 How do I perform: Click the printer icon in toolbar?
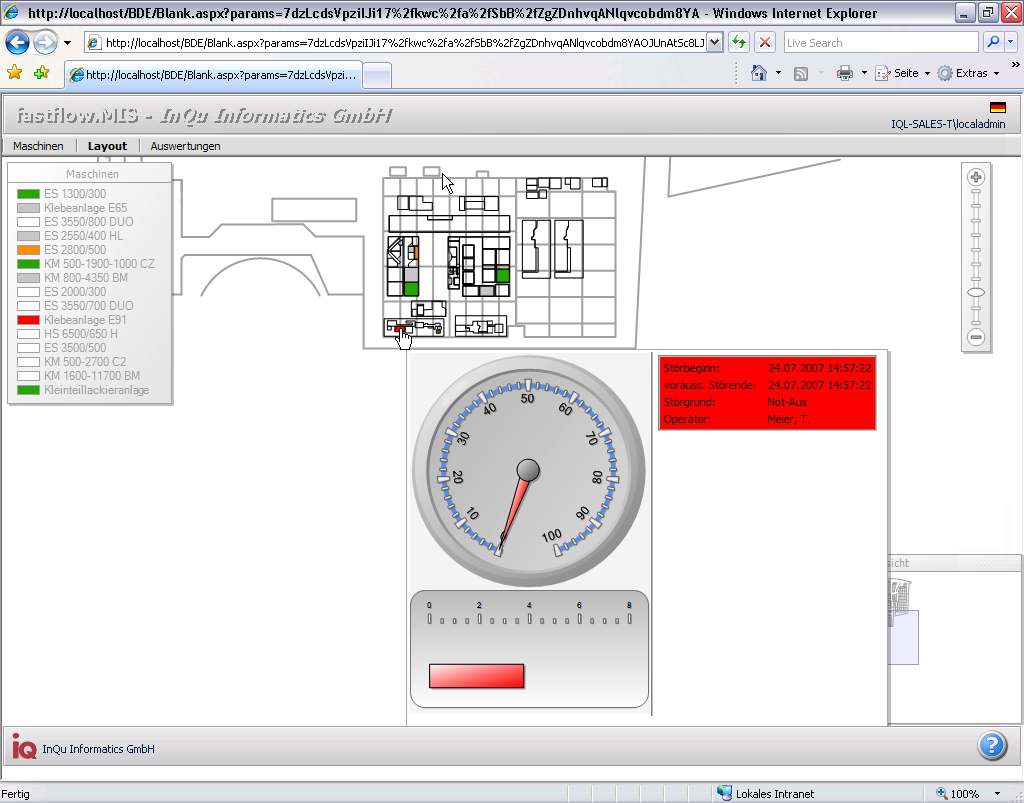[844, 73]
